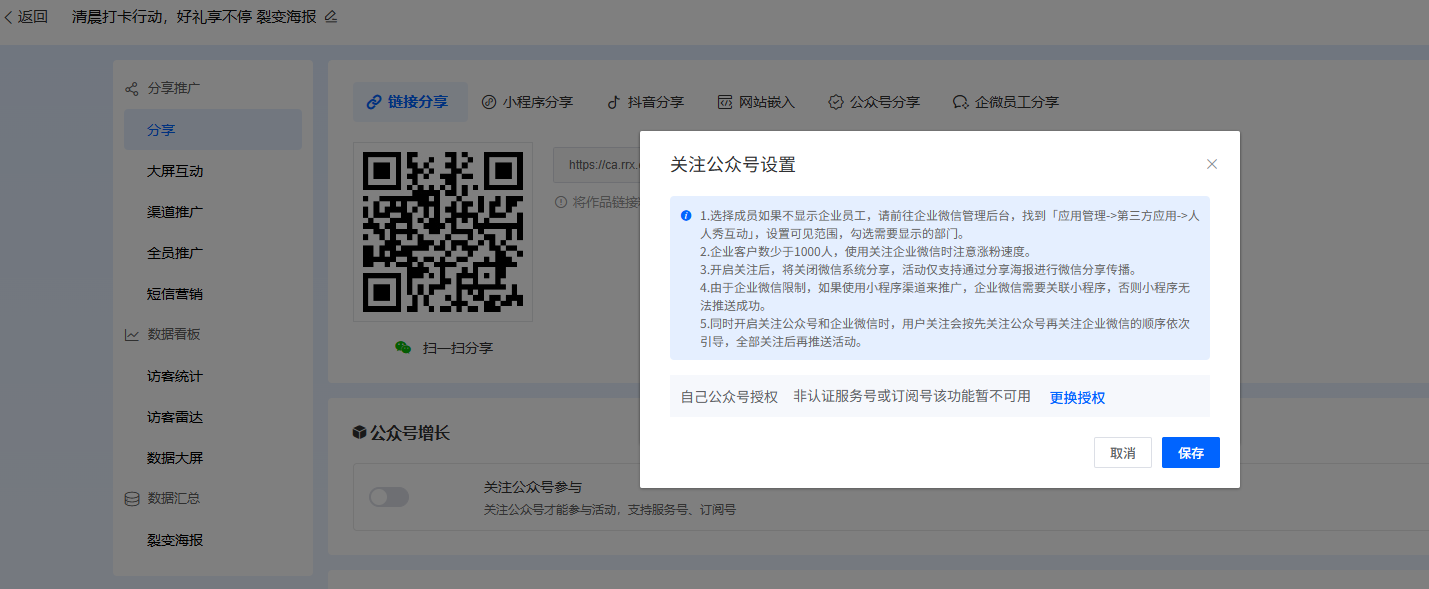Screen dimensions: 1429x589
Task: Switch to 链接分享 tab
Action: pyautogui.click(x=409, y=102)
